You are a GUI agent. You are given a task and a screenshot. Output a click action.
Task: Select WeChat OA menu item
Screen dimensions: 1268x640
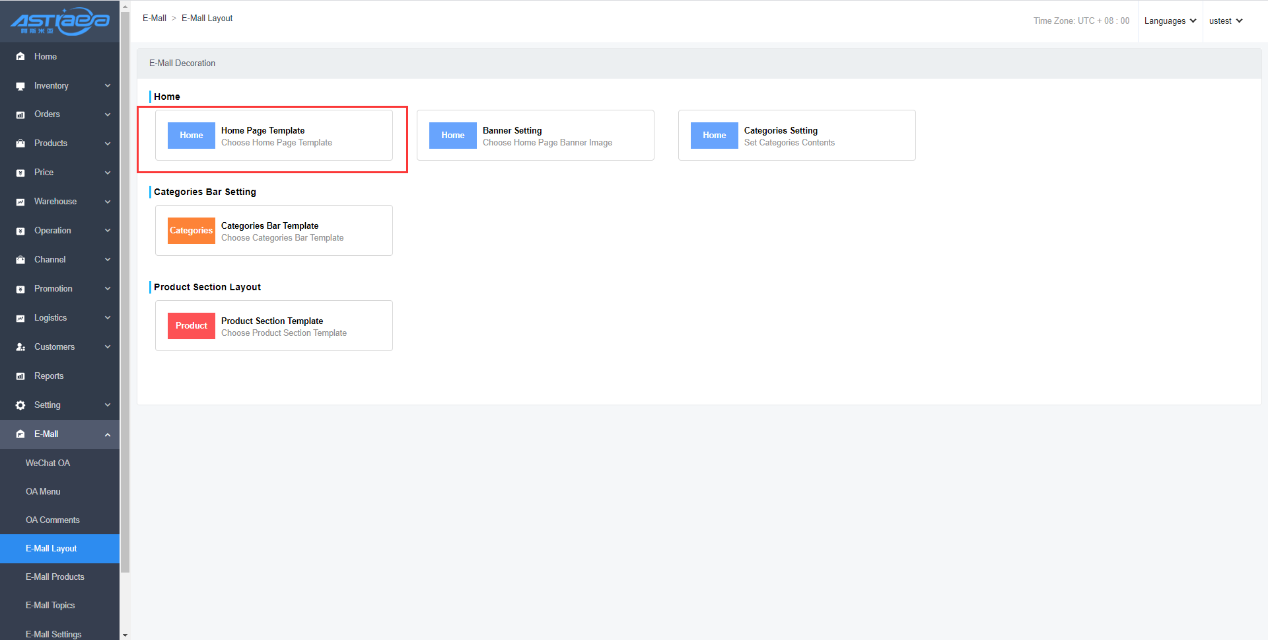click(48, 463)
